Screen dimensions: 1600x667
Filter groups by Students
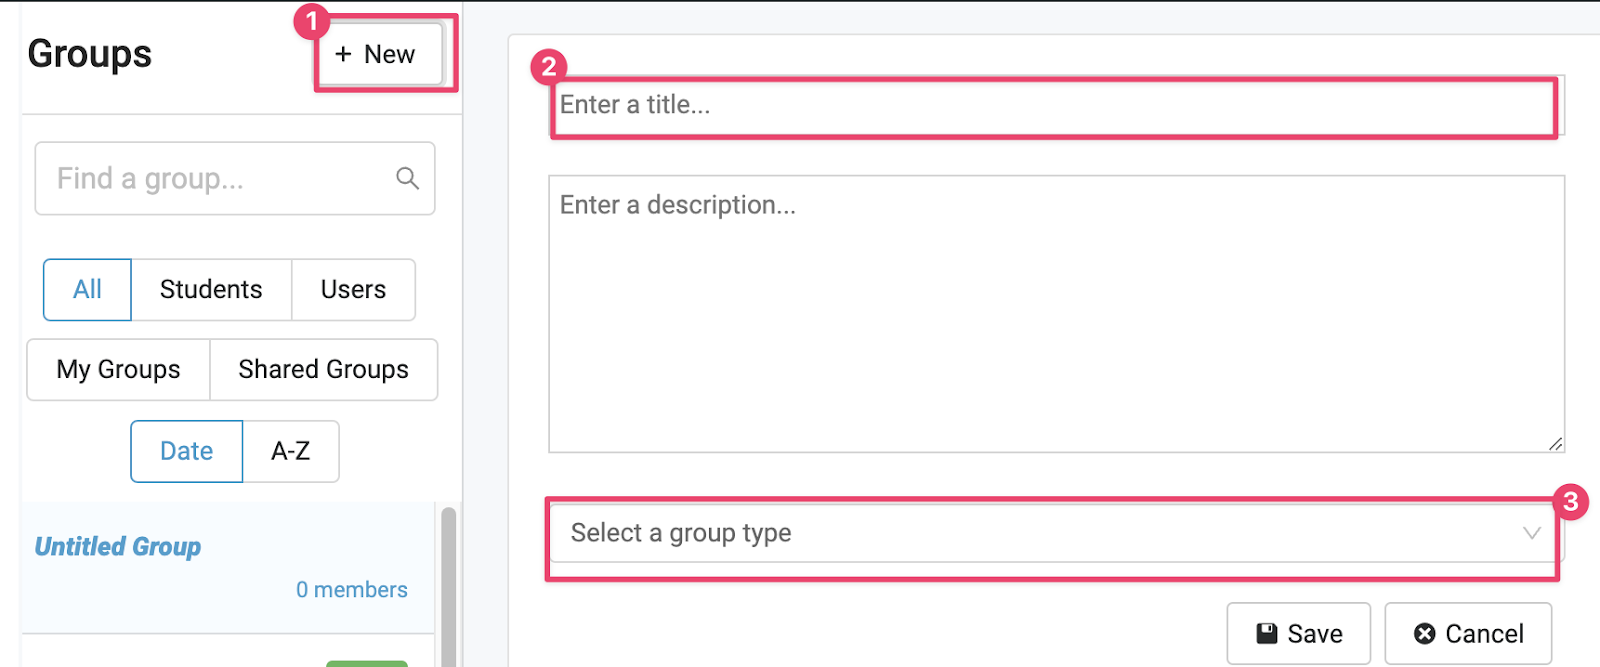211,290
